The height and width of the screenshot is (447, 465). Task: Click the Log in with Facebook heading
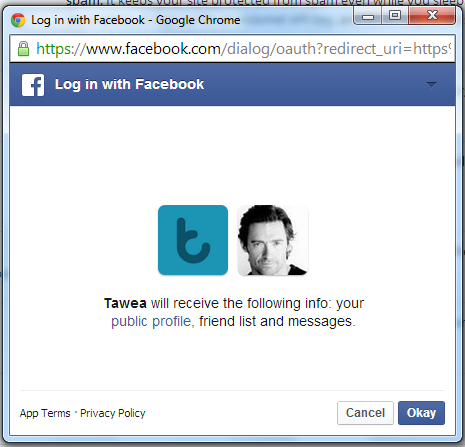129,84
